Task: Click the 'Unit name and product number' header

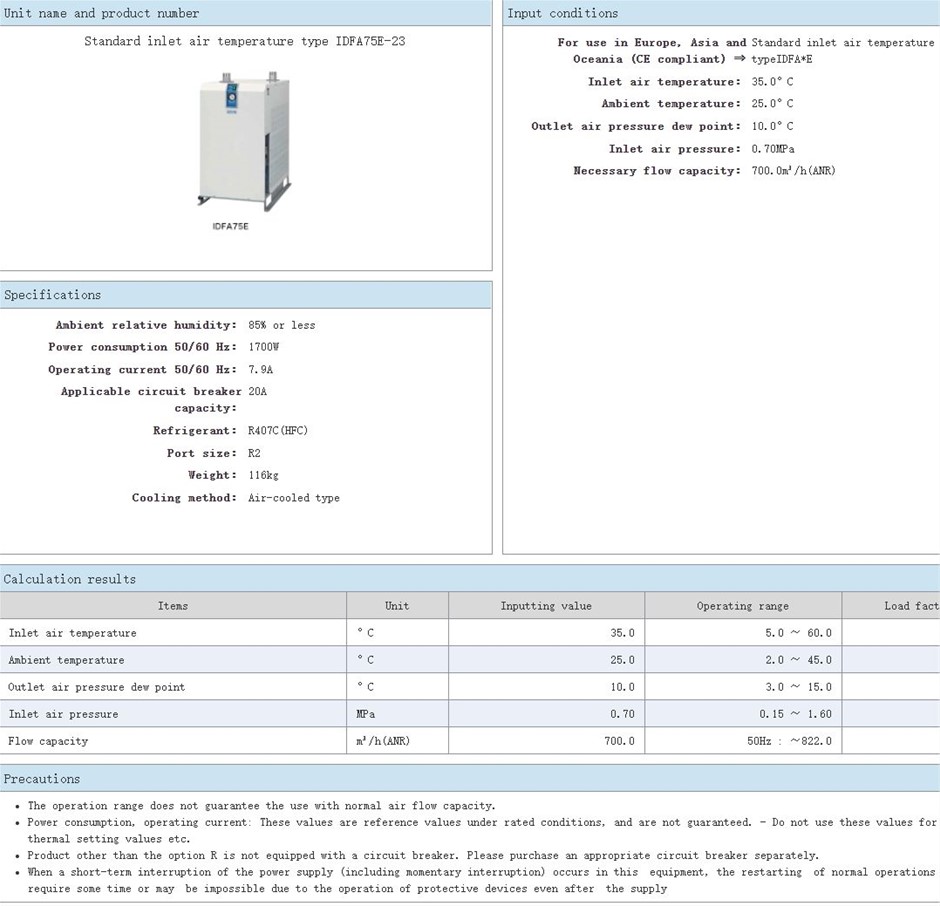Action: (x=102, y=13)
